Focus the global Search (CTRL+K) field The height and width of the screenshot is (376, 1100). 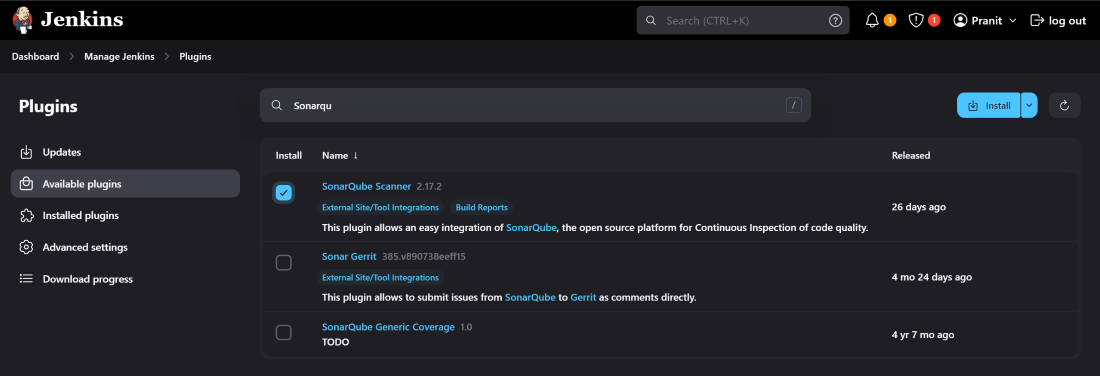[x=743, y=20]
